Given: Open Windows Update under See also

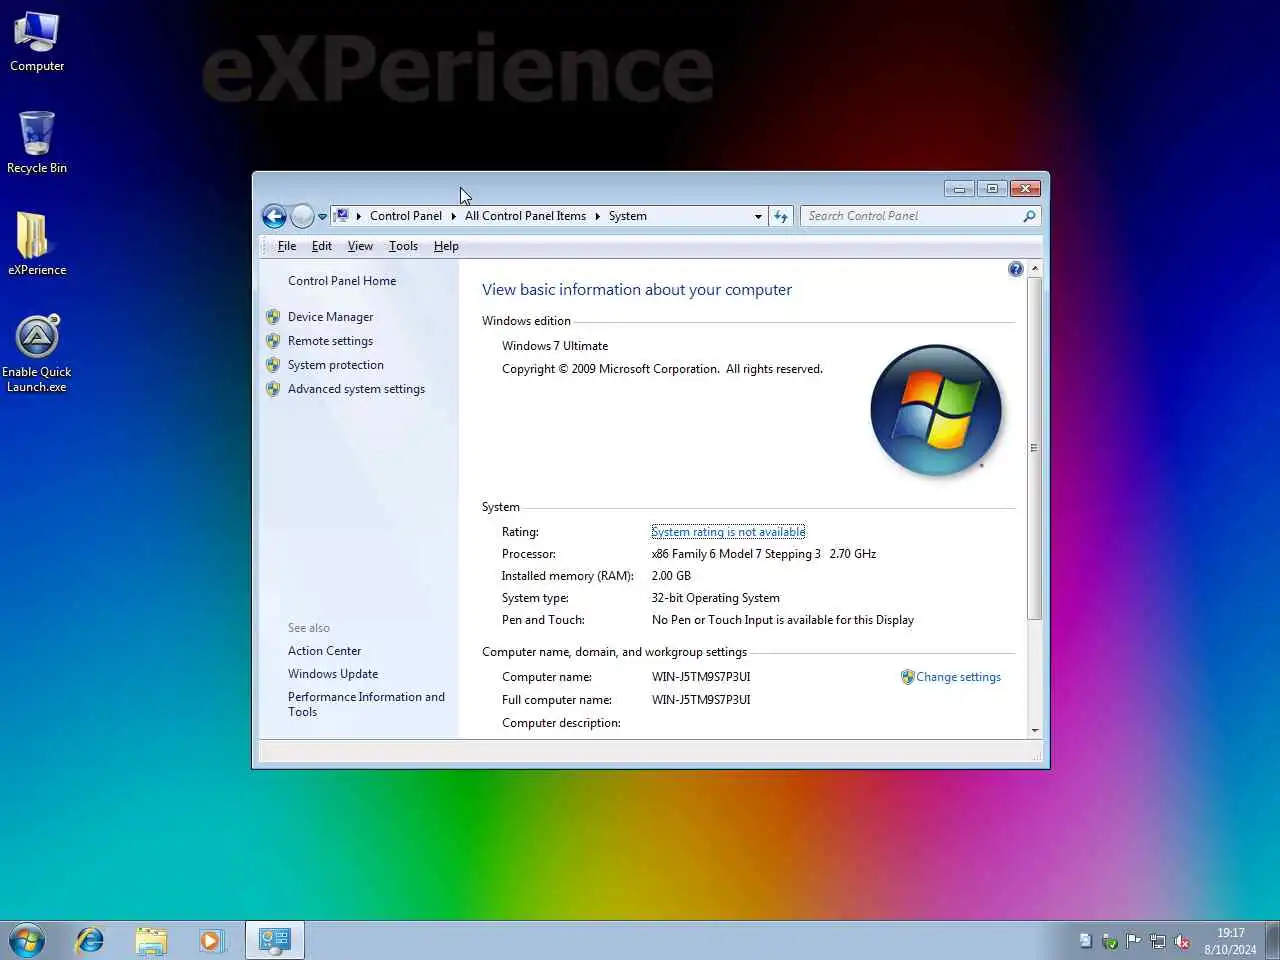Looking at the screenshot, I should click(333, 674).
